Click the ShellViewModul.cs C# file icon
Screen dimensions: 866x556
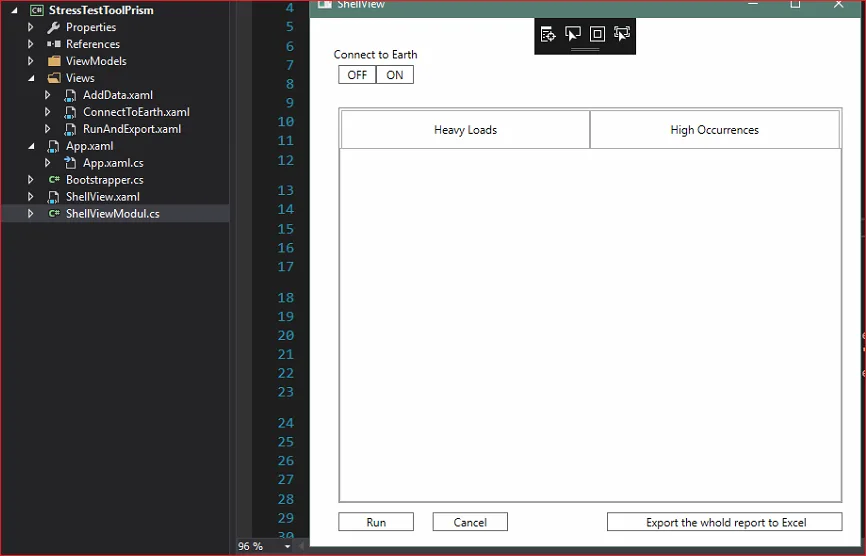[x=54, y=214]
